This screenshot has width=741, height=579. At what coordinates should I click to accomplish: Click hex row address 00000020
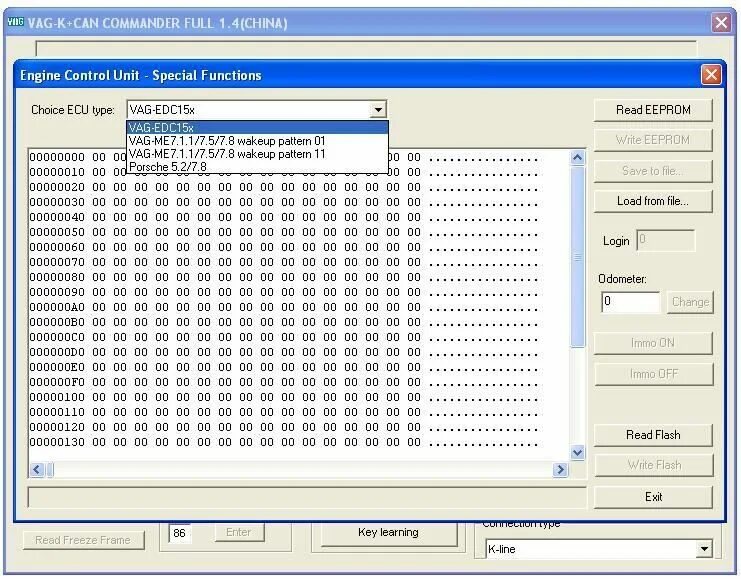coord(57,187)
